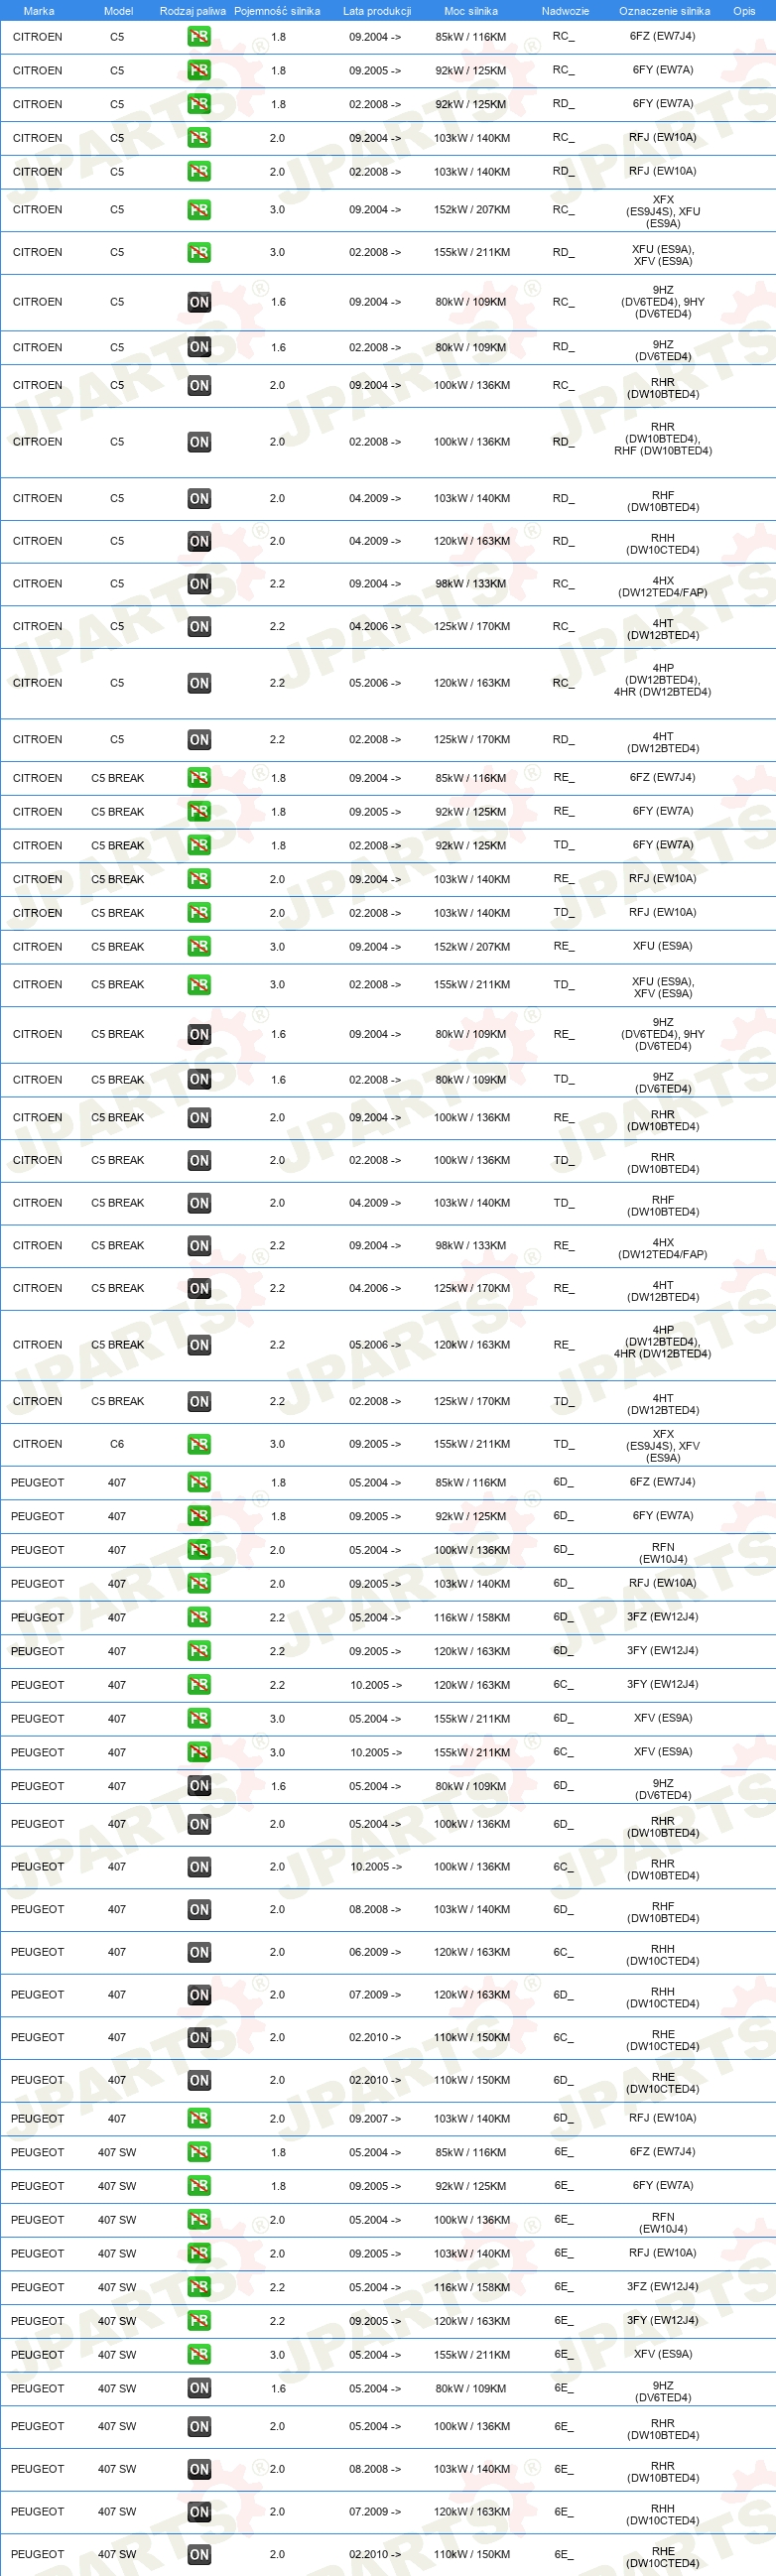The width and height of the screenshot is (776, 2576).
Task: Select 'RHH (DW10CTED4)' in 407 SW row
Action: coord(663,2514)
